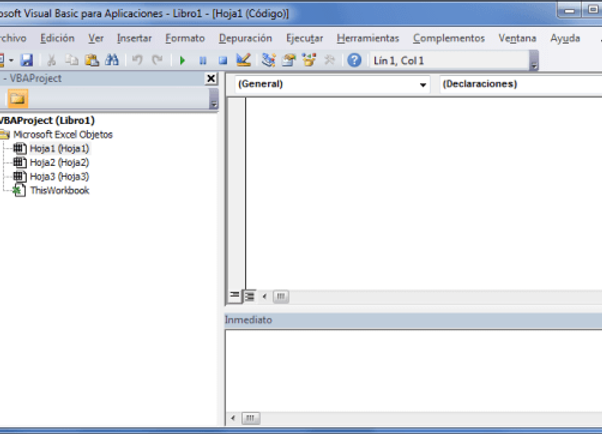Click the ThisWorkbook Excel icon
This screenshot has height=434, width=602.
tap(19, 190)
